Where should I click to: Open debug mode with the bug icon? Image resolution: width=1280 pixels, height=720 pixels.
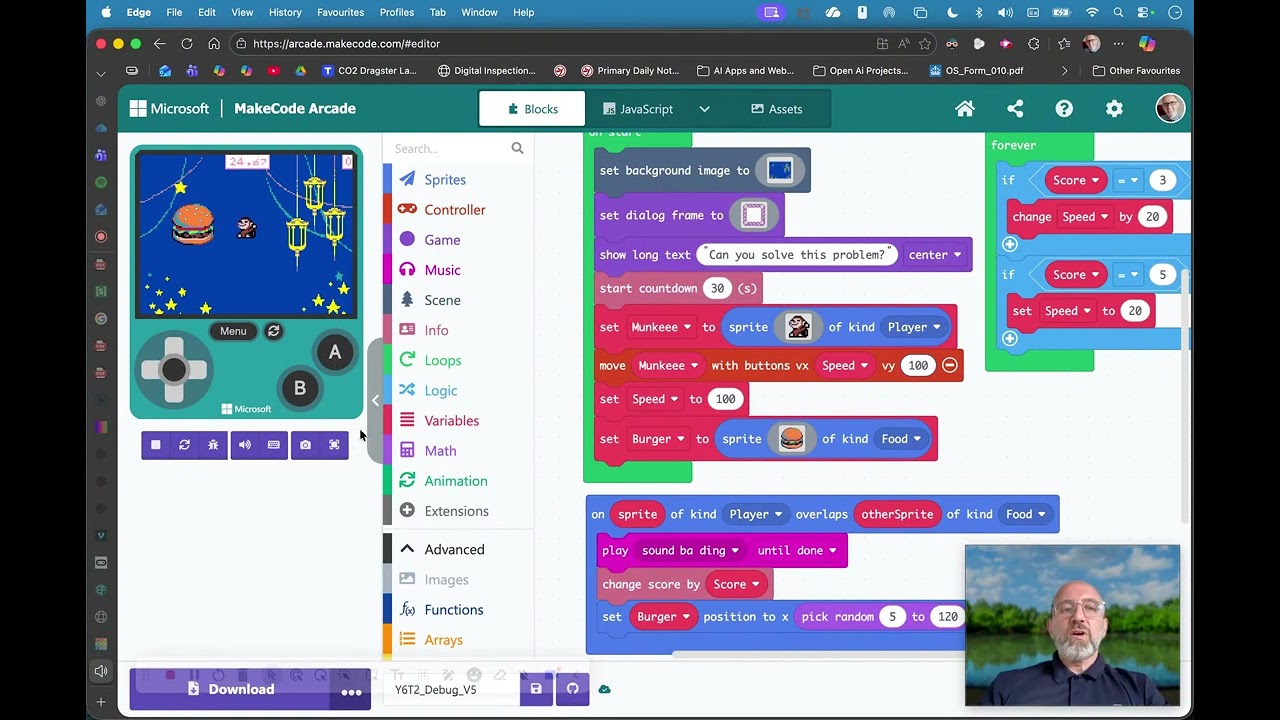click(213, 445)
